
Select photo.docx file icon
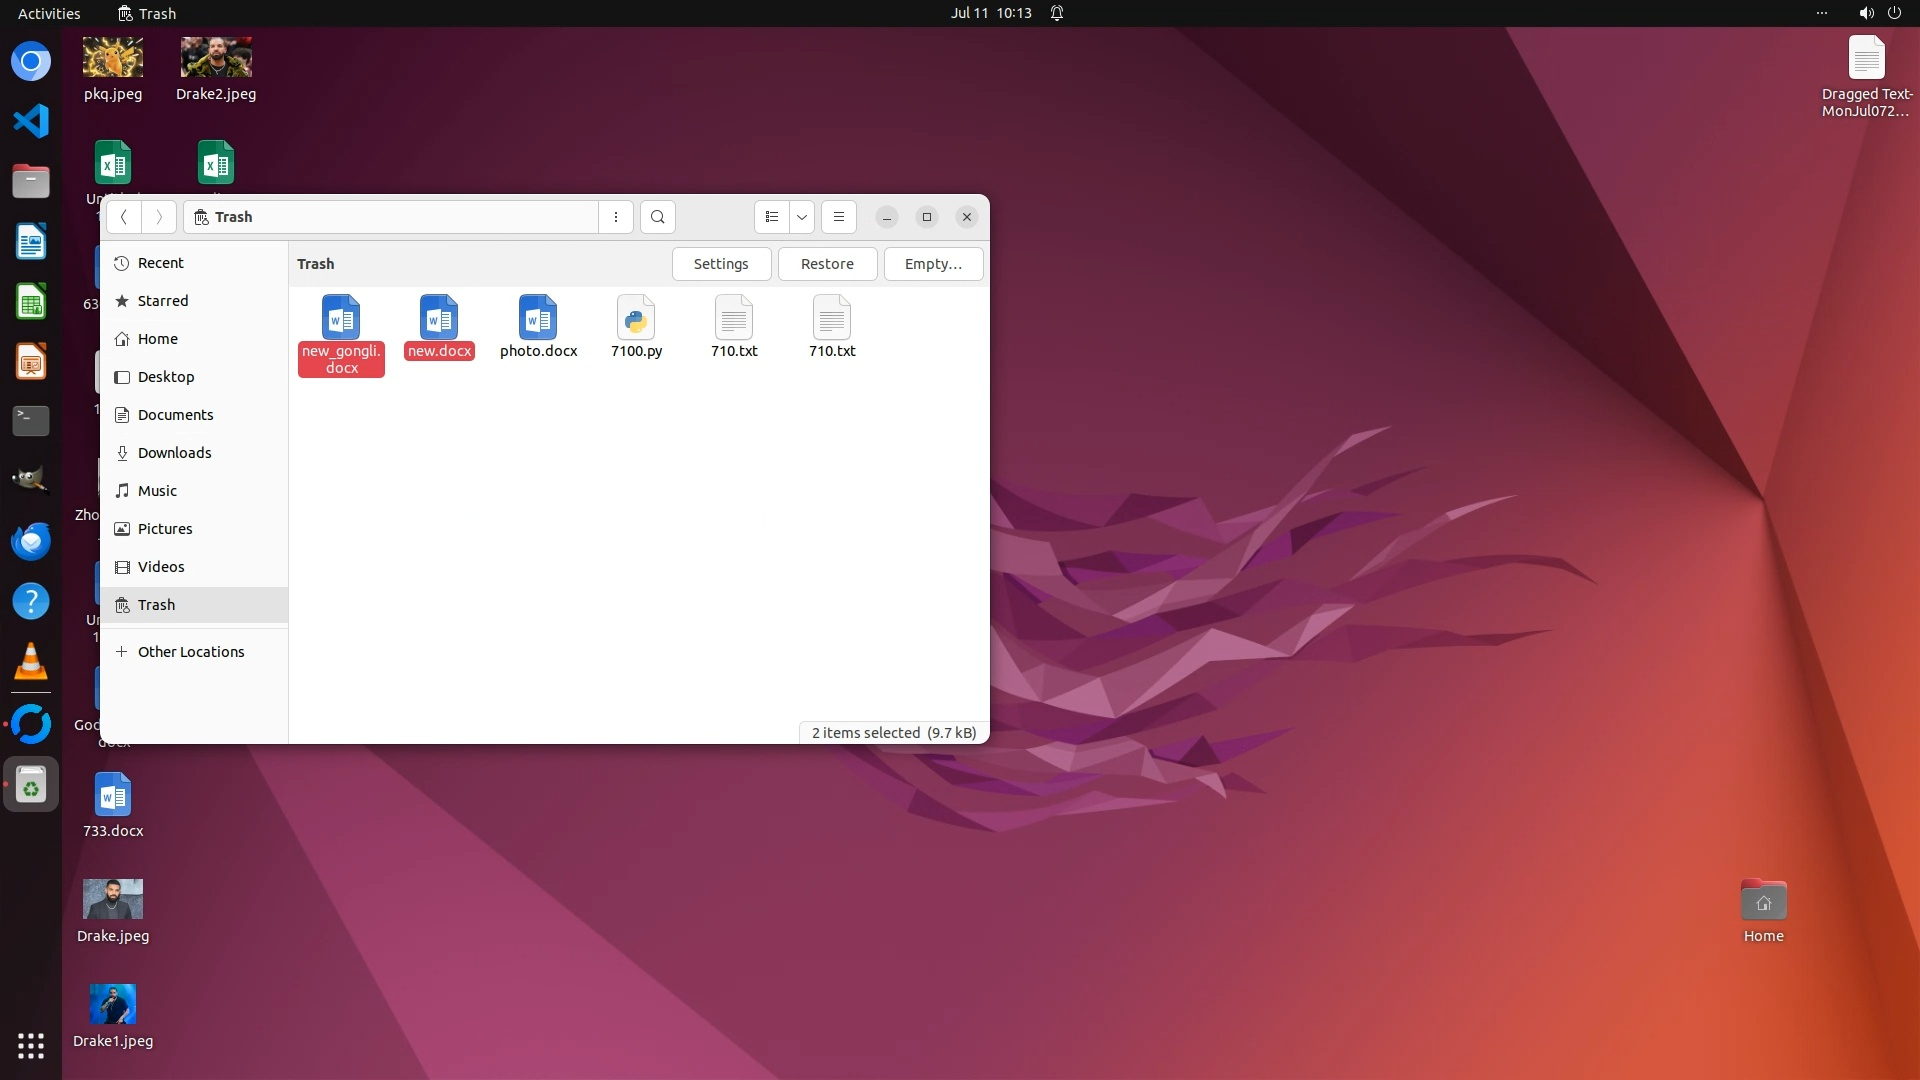point(538,319)
